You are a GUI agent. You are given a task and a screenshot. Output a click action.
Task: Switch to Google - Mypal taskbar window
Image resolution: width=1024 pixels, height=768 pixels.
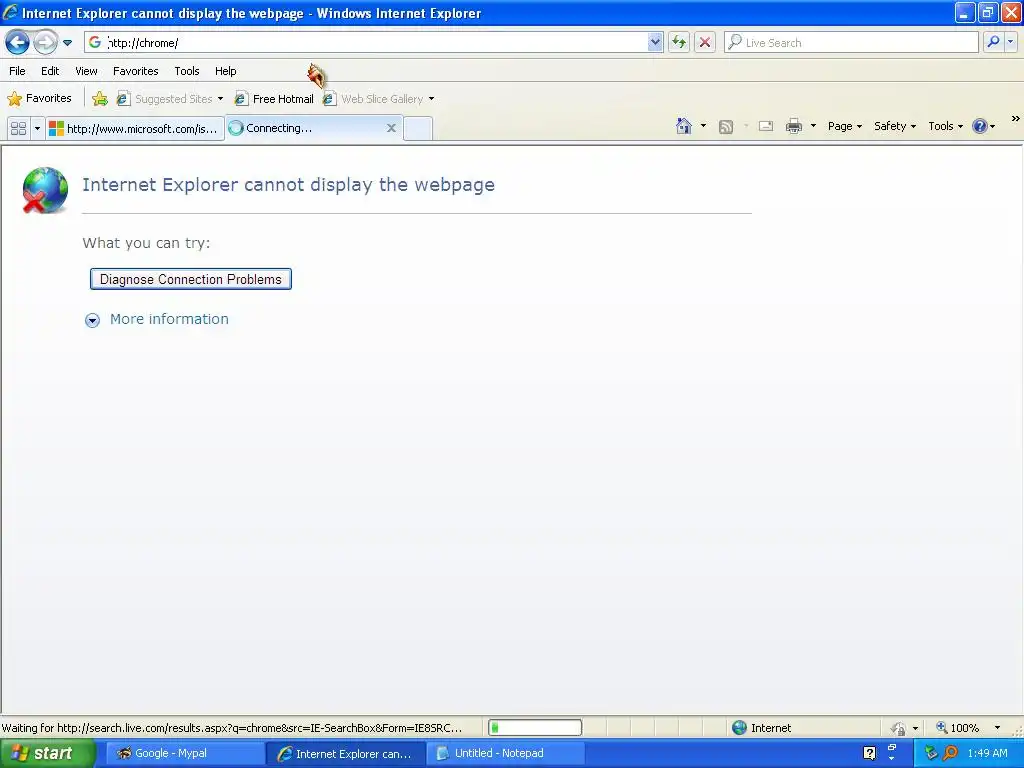click(184, 753)
